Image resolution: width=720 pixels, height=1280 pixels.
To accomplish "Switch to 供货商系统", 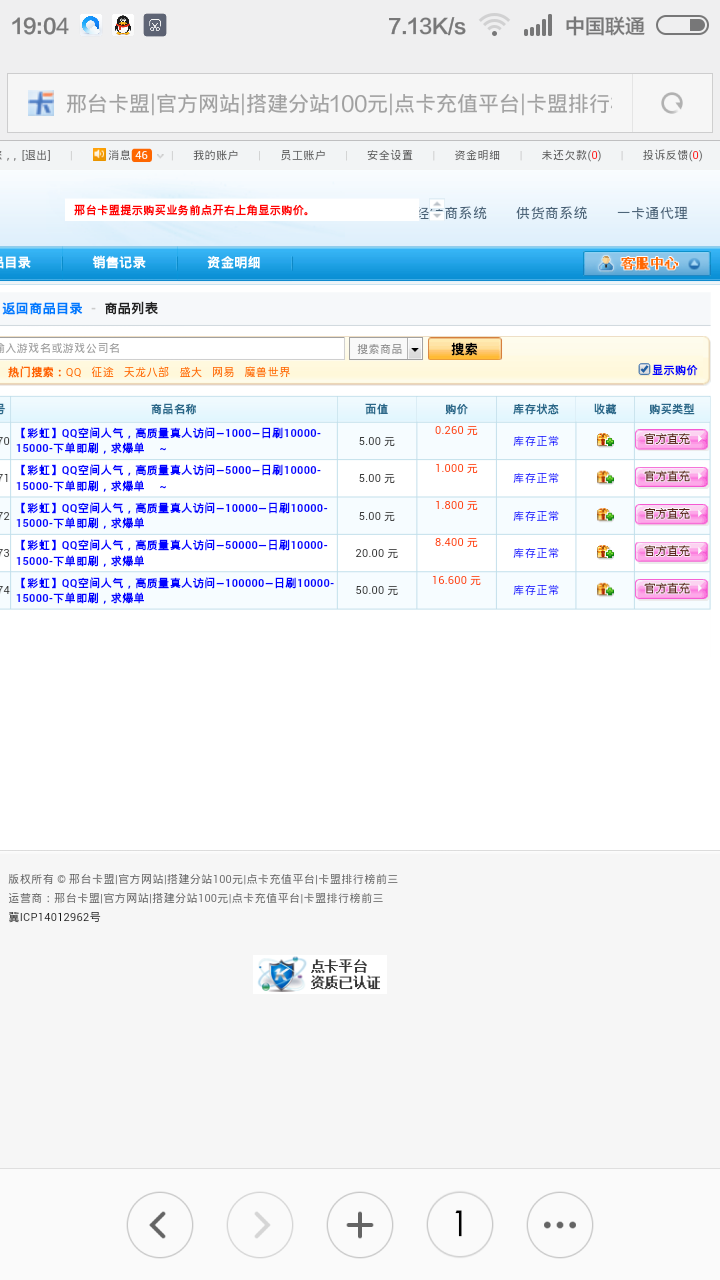I will click(552, 213).
